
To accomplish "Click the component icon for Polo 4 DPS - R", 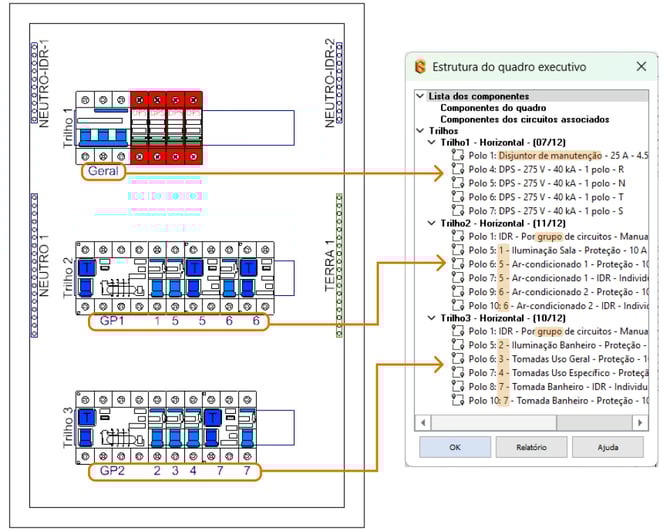I will pos(459,169).
